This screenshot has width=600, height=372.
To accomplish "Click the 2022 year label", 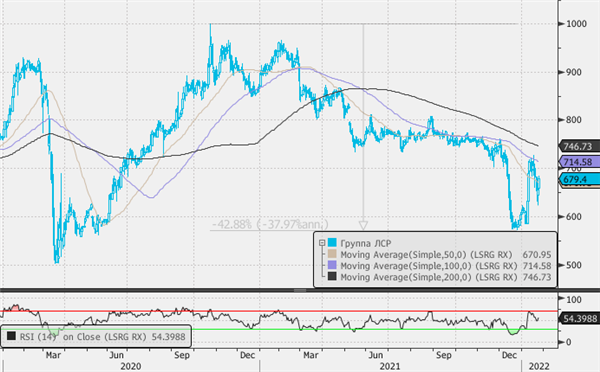I will (539, 366).
